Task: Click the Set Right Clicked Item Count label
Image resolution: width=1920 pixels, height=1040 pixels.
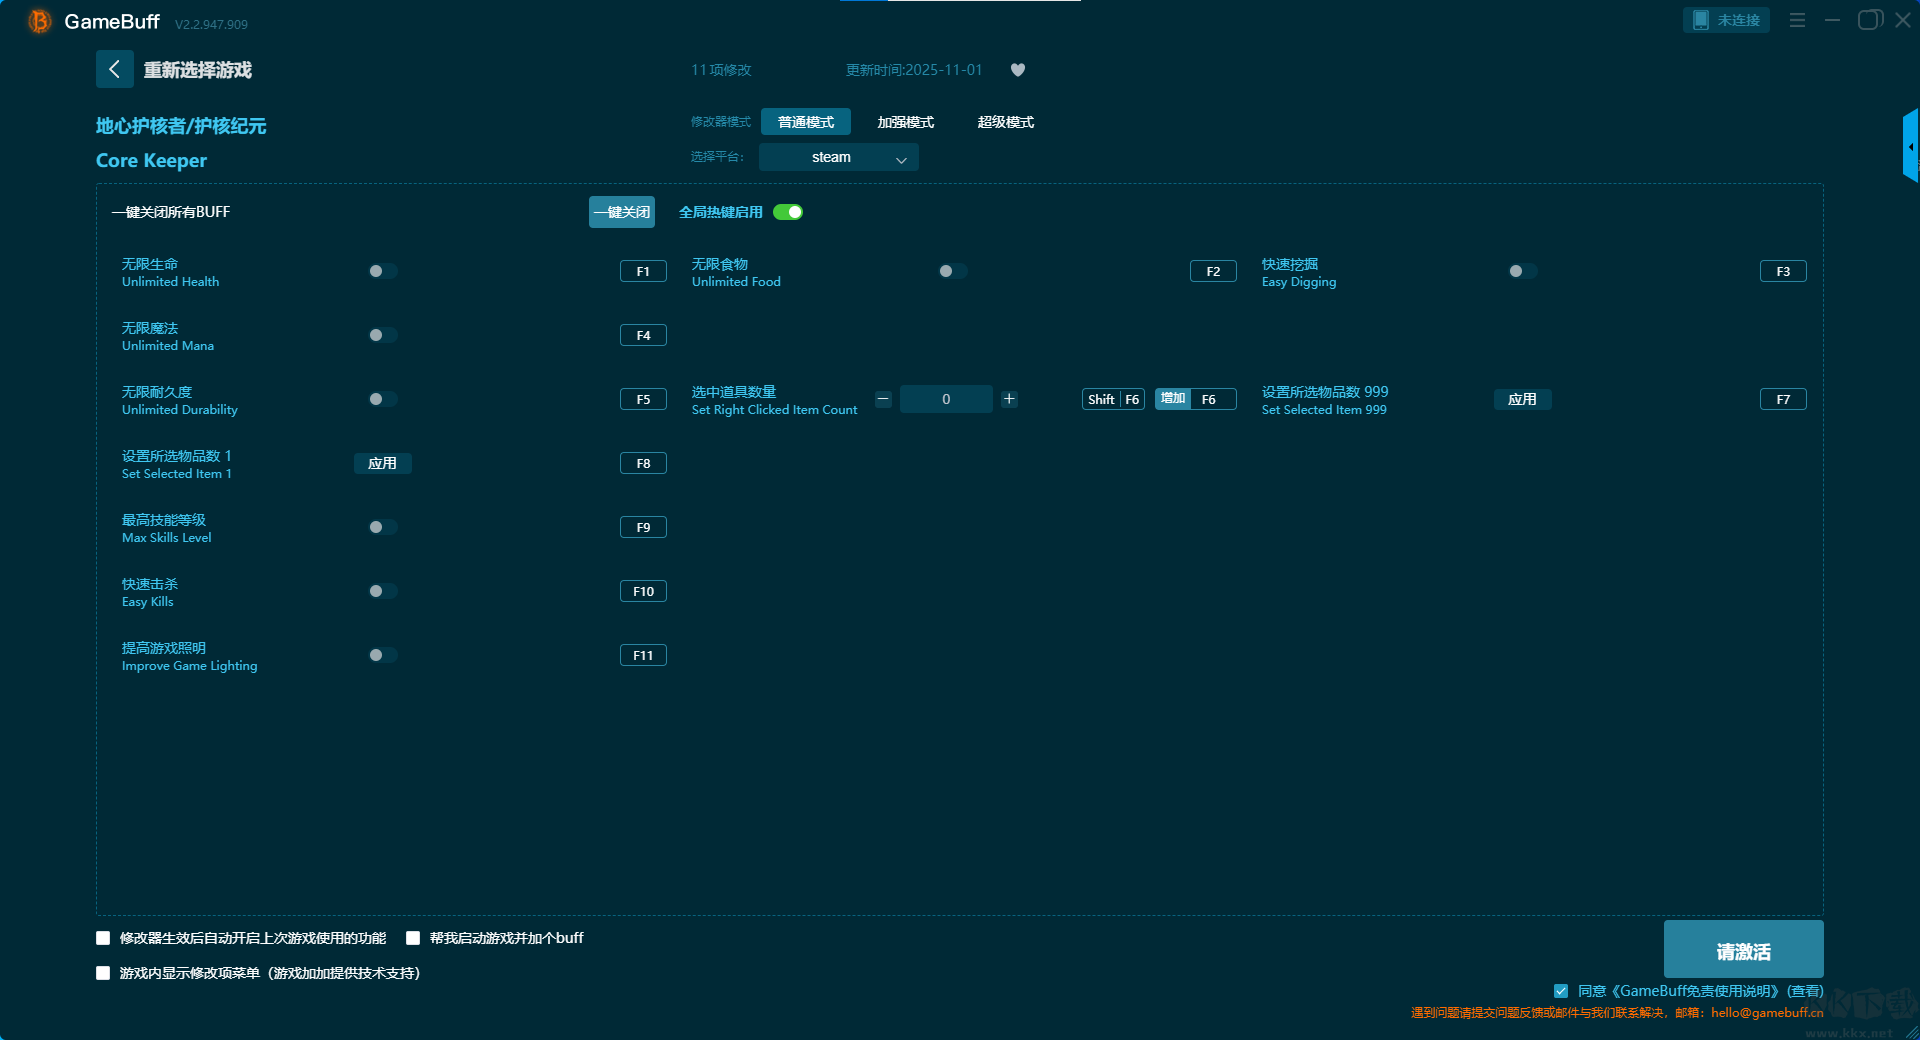Action: (x=774, y=410)
